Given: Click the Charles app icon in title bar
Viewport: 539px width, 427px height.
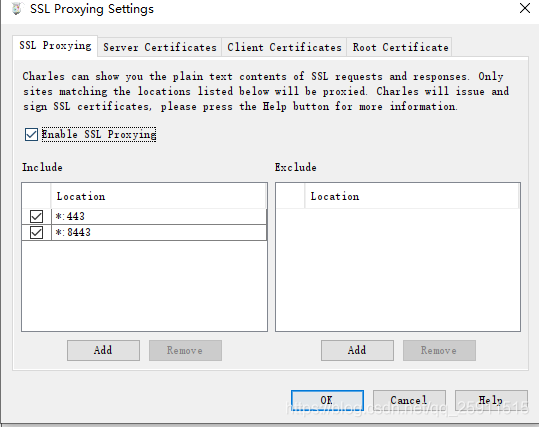Looking at the screenshot, I should pyautogui.click(x=16, y=9).
